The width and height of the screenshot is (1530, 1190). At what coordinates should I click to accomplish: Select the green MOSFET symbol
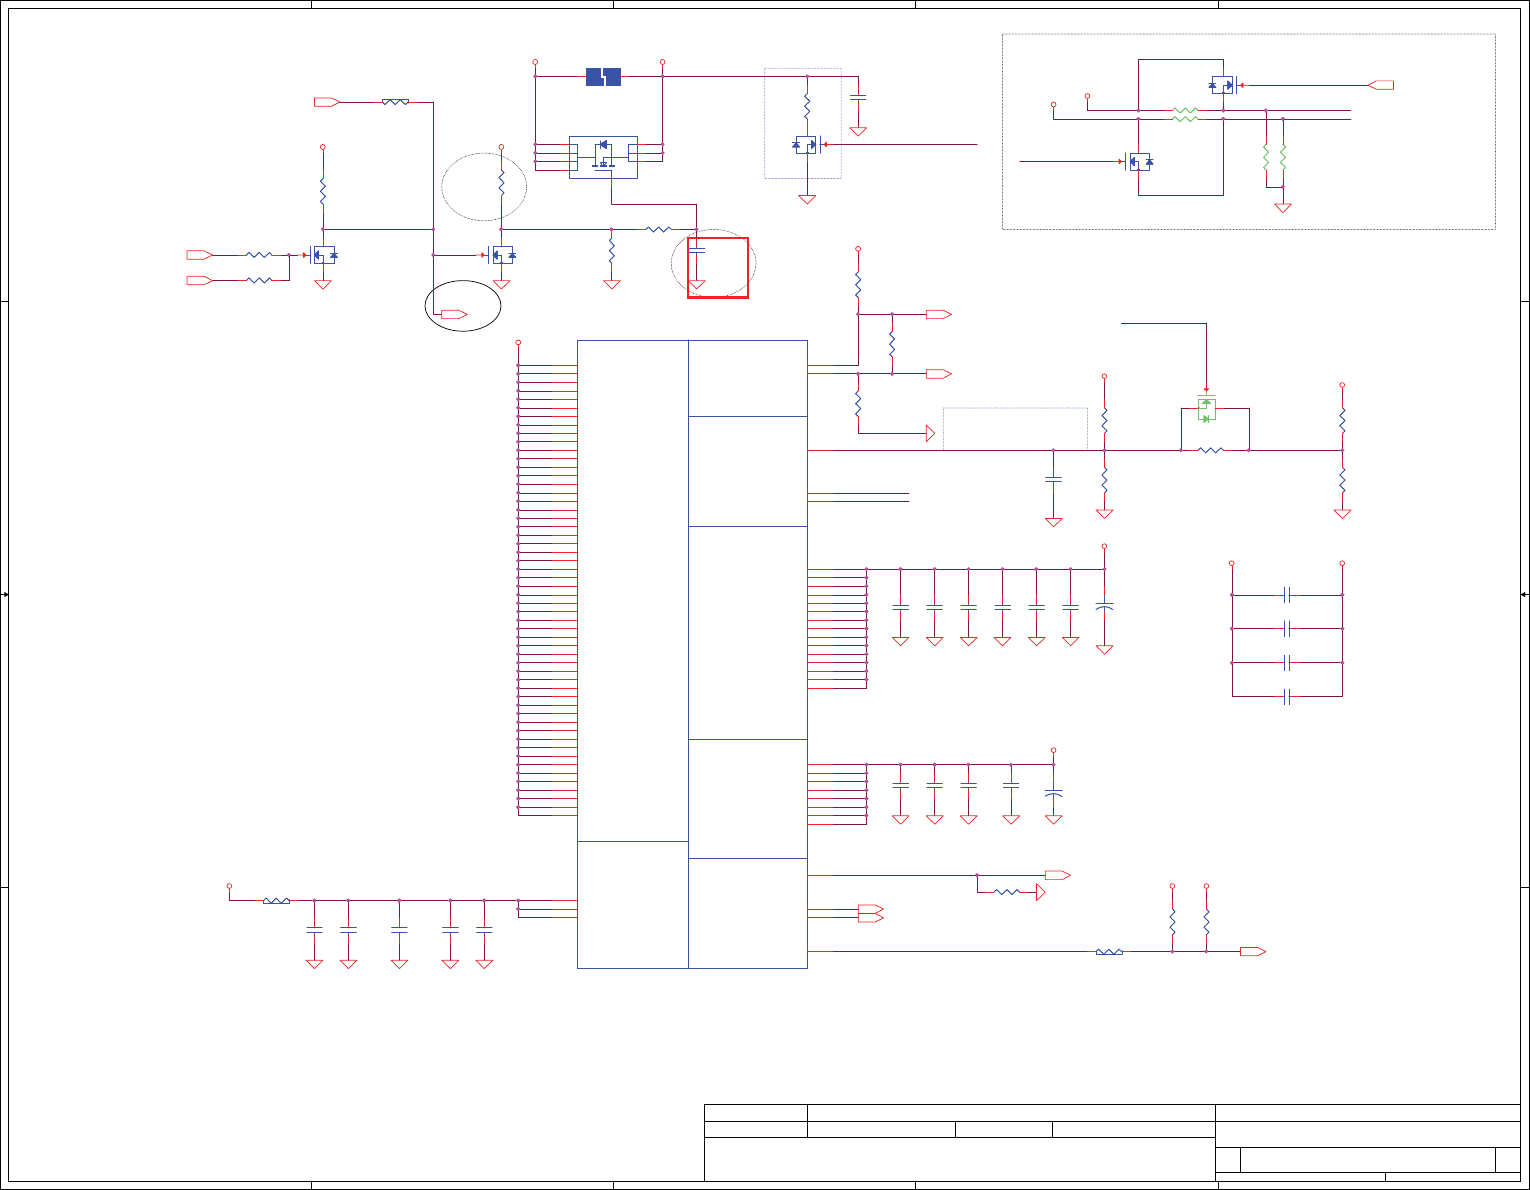point(1206,409)
